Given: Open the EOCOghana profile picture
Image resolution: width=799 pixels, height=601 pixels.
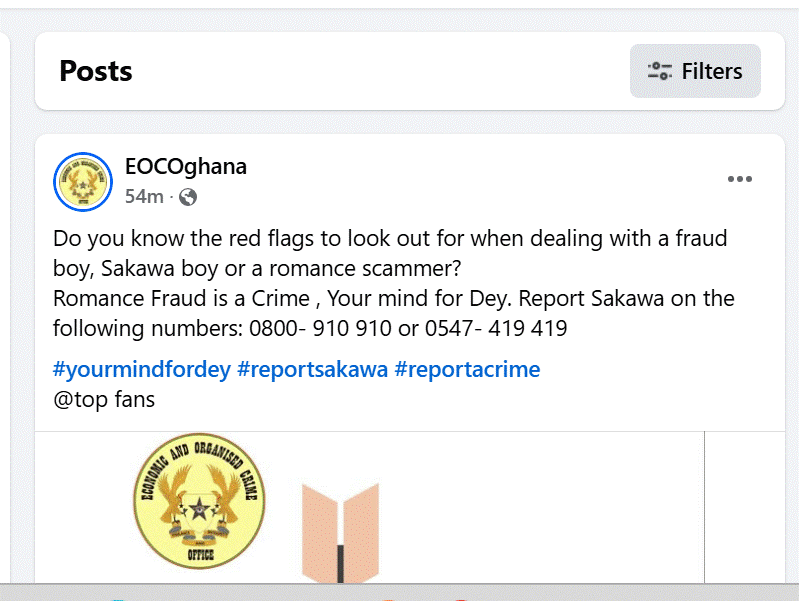Looking at the screenshot, I should (82, 182).
